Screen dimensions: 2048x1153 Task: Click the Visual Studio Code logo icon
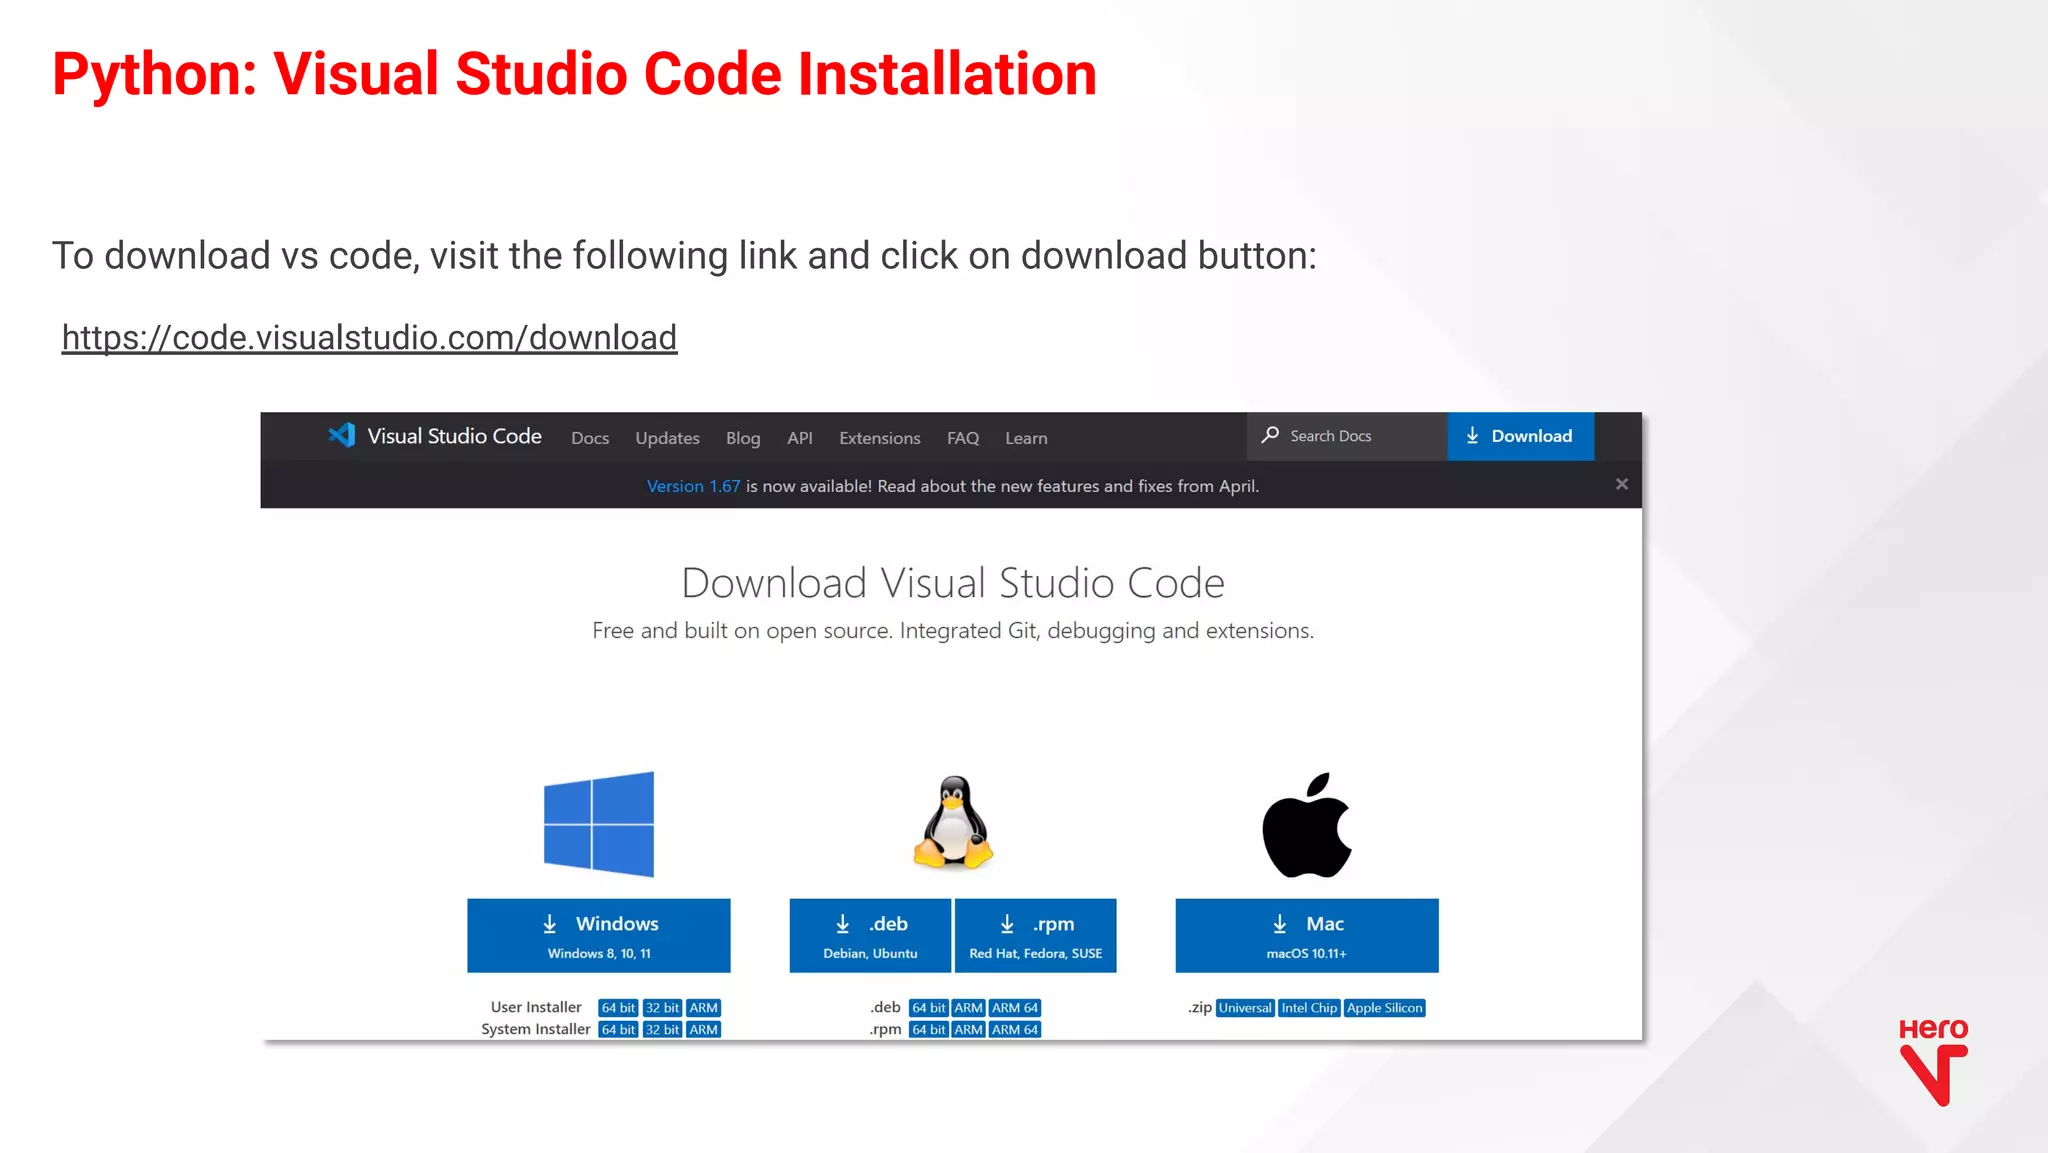pyautogui.click(x=342, y=435)
